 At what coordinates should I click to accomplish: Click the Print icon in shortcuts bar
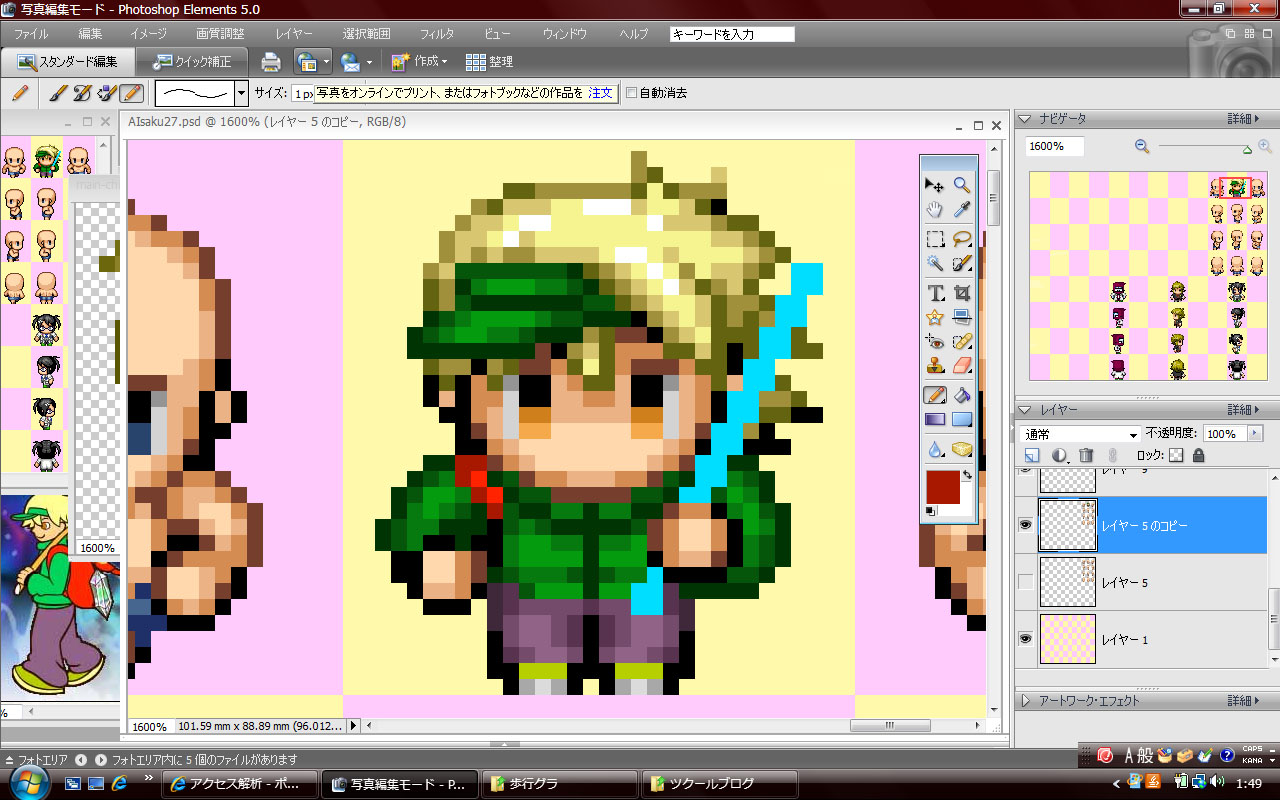(x=270, y=62)
